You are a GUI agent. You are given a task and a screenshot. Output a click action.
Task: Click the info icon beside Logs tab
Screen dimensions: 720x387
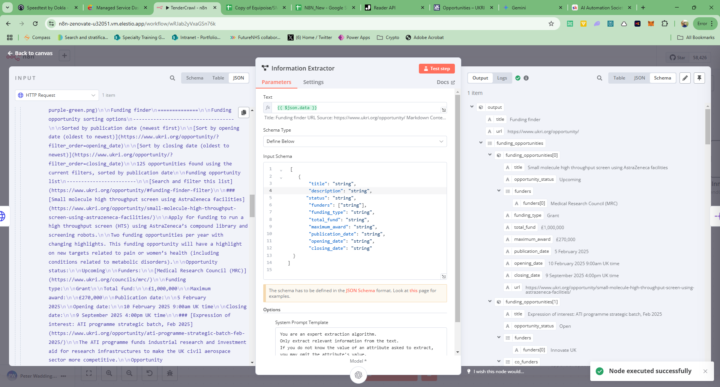pos(526,78)
